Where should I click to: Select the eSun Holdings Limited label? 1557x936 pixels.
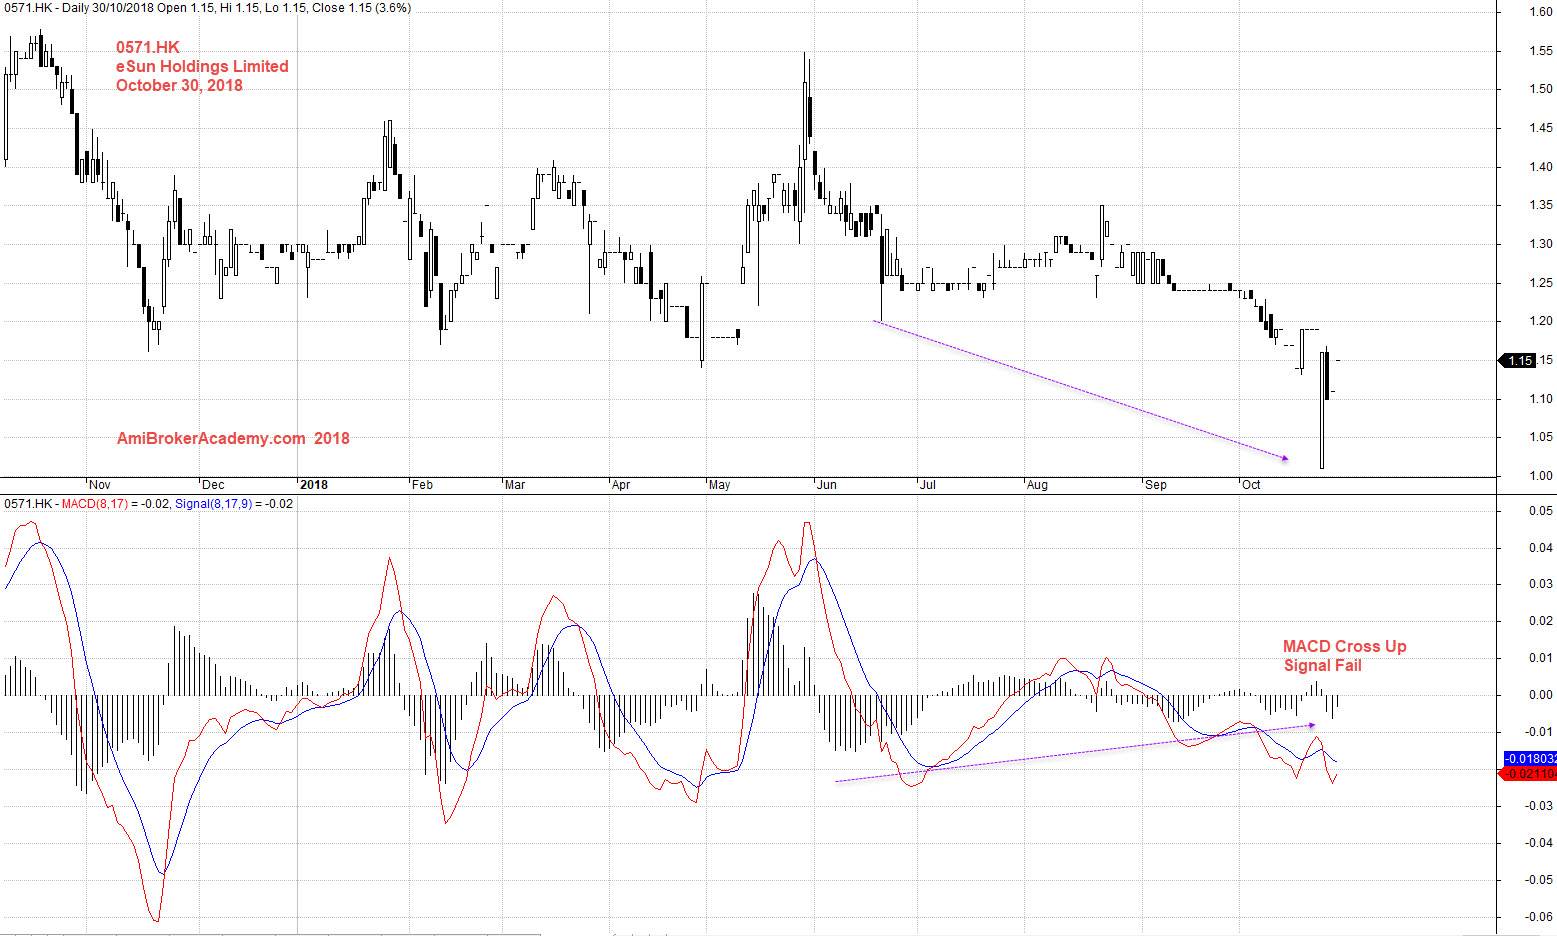(202, 66)
